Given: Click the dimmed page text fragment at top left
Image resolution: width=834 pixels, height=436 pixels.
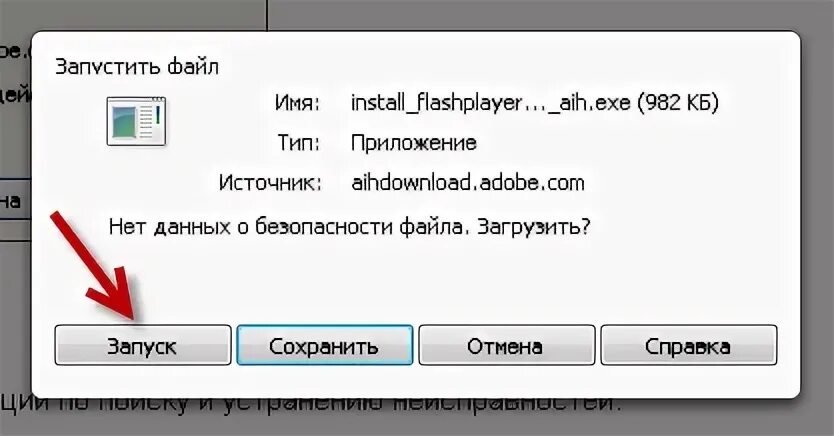Looking at the screenshot, I should [x=15, y=52].
